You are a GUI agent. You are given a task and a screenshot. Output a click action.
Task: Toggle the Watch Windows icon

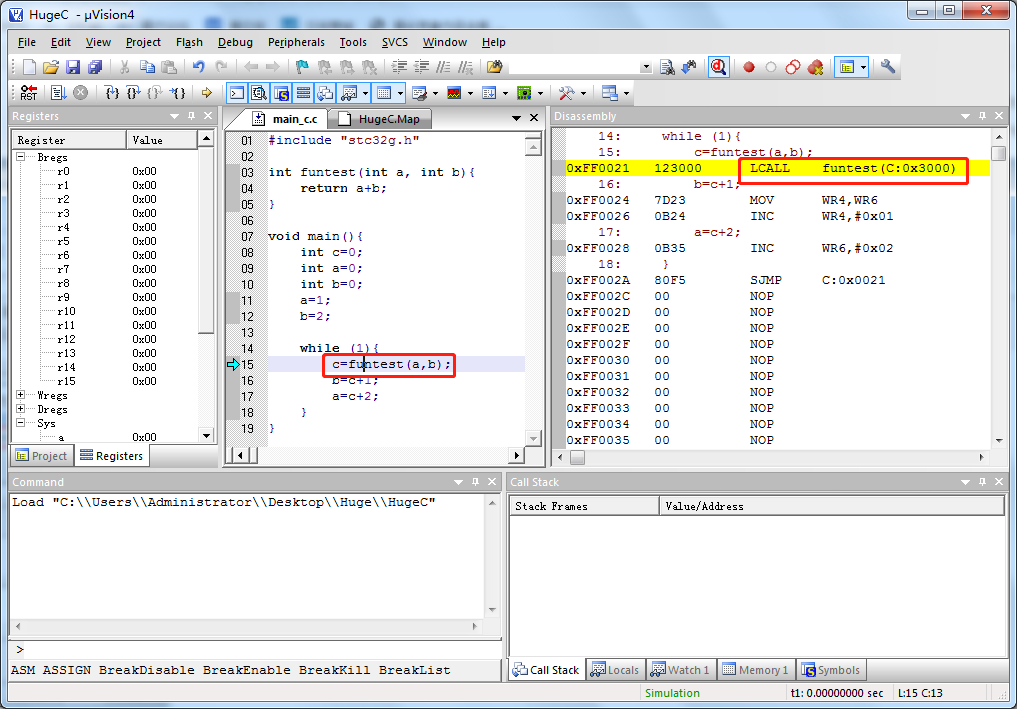(x=349, y=93)
